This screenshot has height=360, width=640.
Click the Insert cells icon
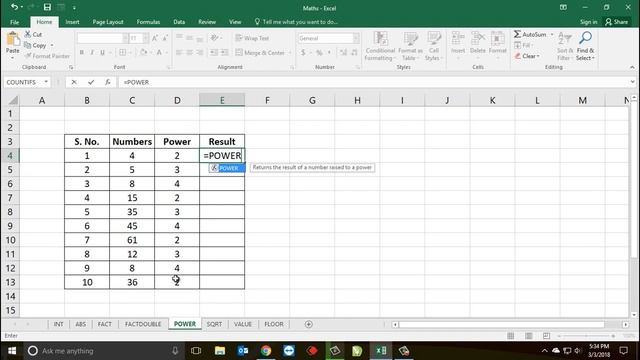point(458,38)
